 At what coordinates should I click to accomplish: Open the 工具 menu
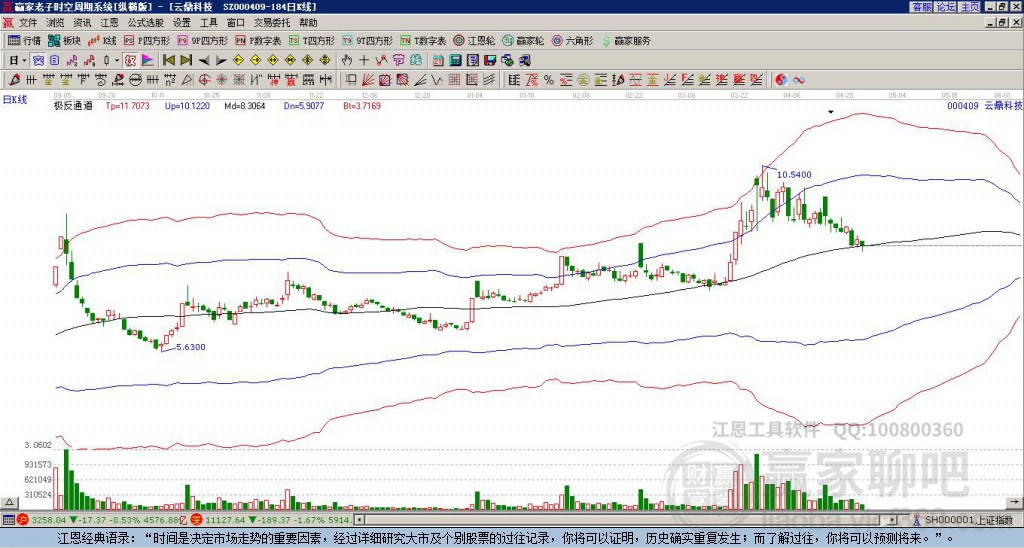(x=208, y=23)
